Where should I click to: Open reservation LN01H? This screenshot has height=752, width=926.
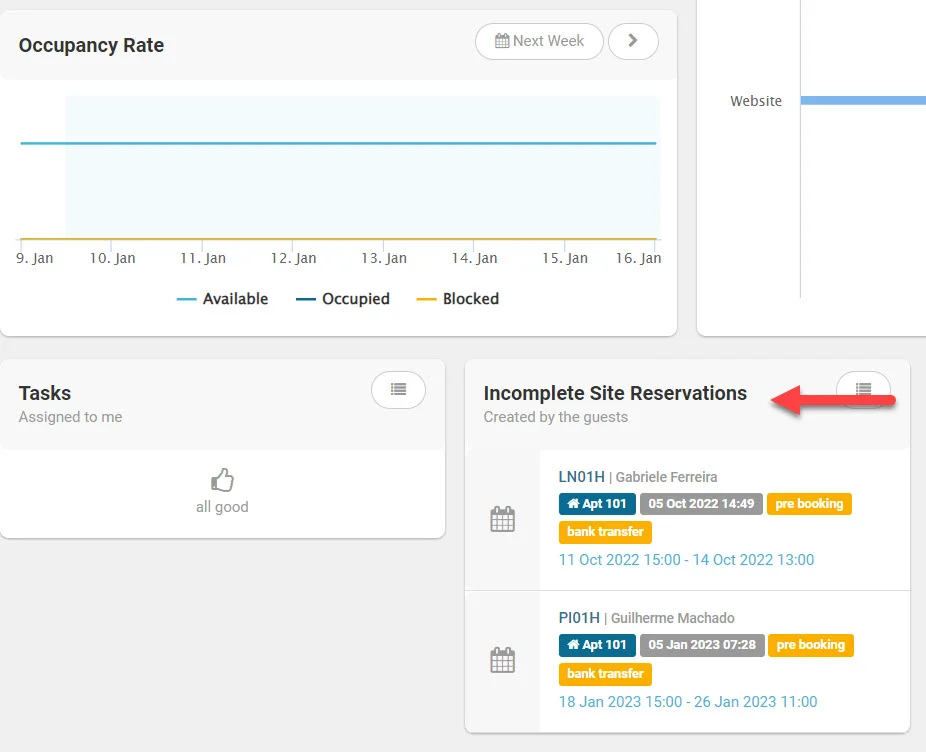click(582, 477)
